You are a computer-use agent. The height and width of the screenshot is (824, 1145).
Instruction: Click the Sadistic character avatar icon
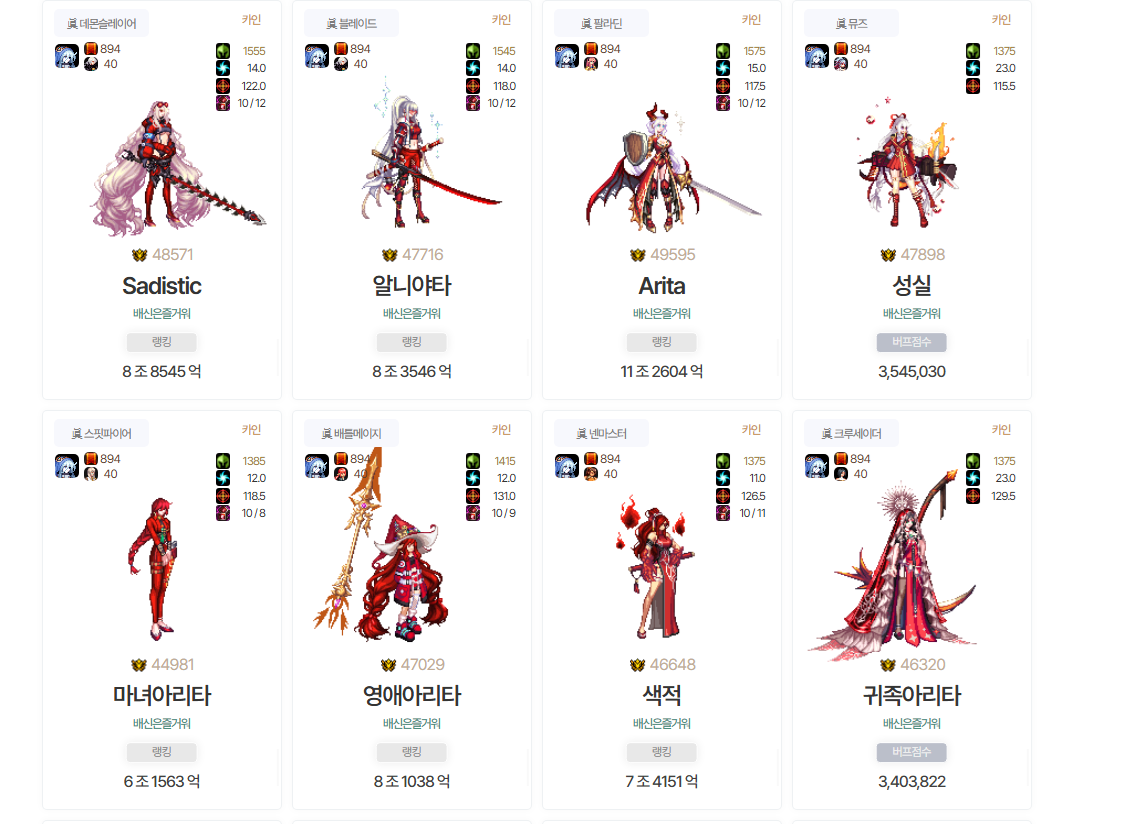[66, 56]
